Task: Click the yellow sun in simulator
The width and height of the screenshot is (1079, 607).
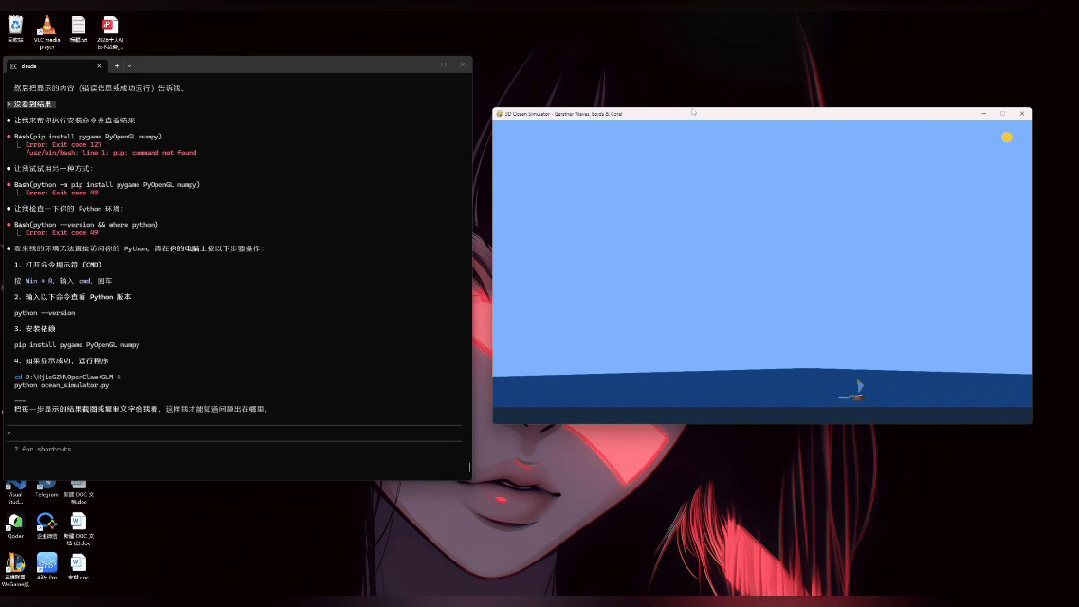Action: [x=1007, y=138]
